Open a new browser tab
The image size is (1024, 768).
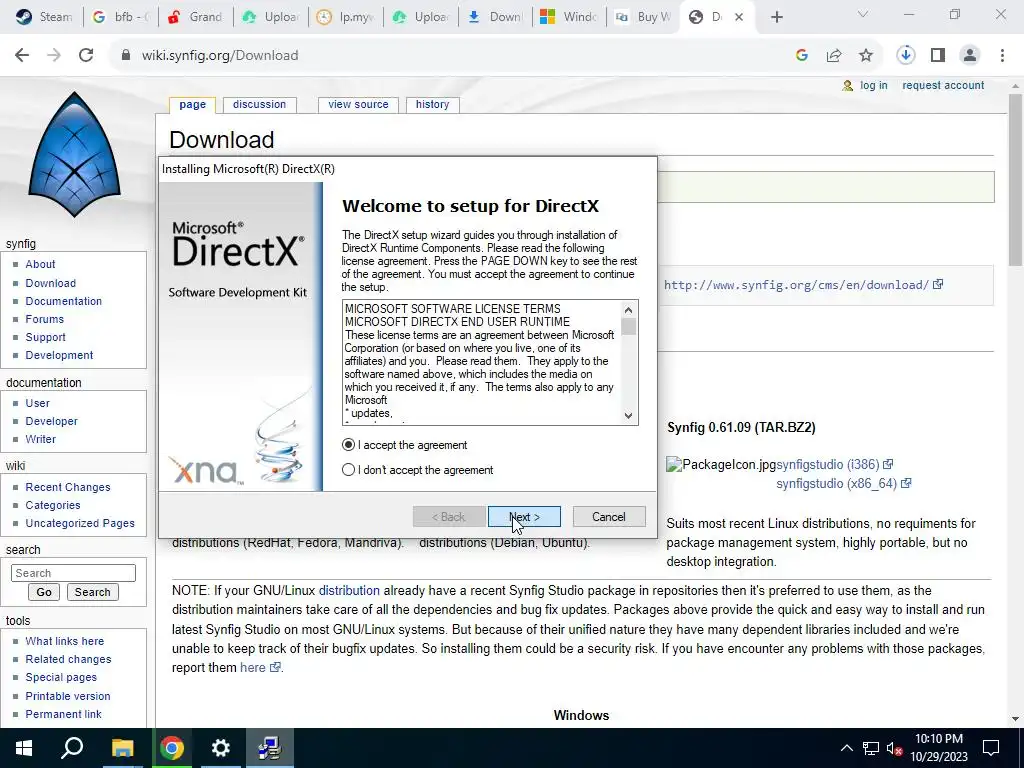tap(776, 17)
